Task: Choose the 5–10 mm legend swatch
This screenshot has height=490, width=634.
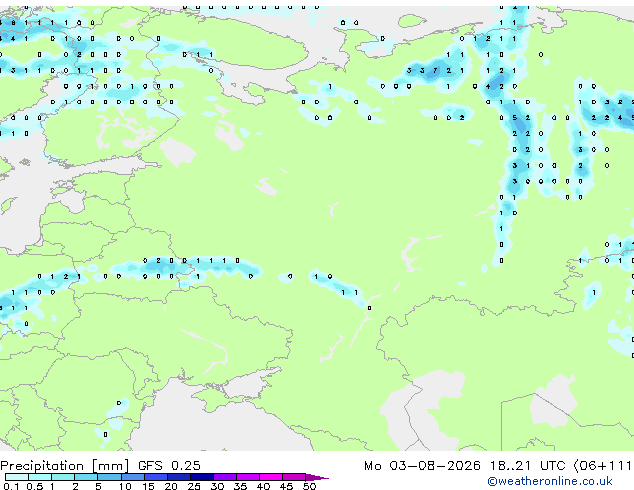Action: click(109, 477)
